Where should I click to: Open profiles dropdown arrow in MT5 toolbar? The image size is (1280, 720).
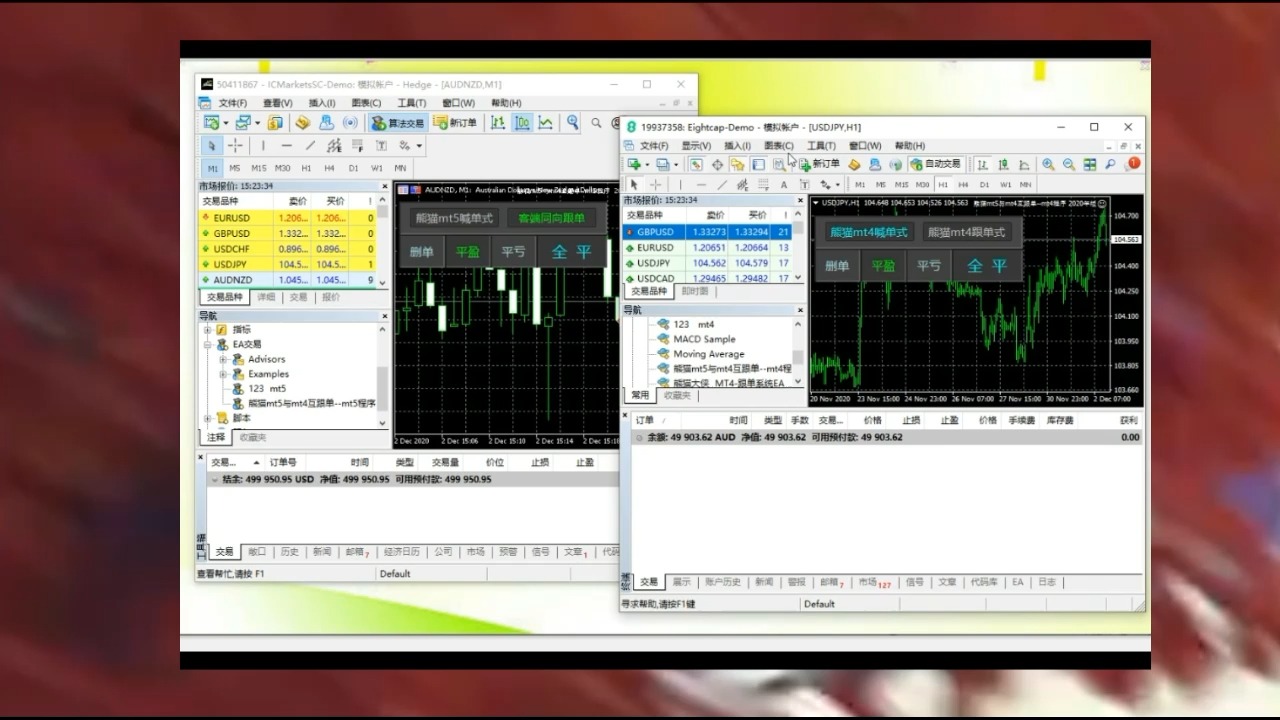(x=258, y=123)
